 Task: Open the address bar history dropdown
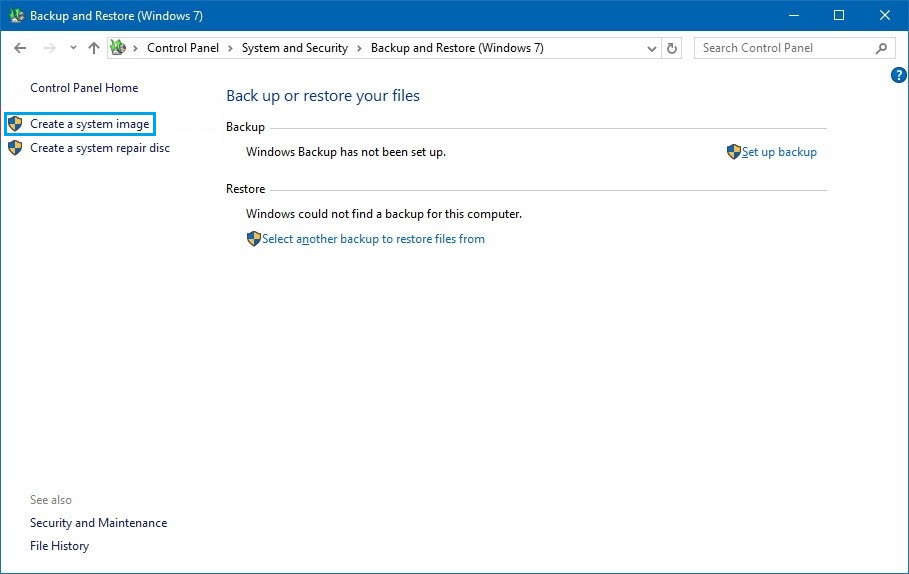coord(652,49)
